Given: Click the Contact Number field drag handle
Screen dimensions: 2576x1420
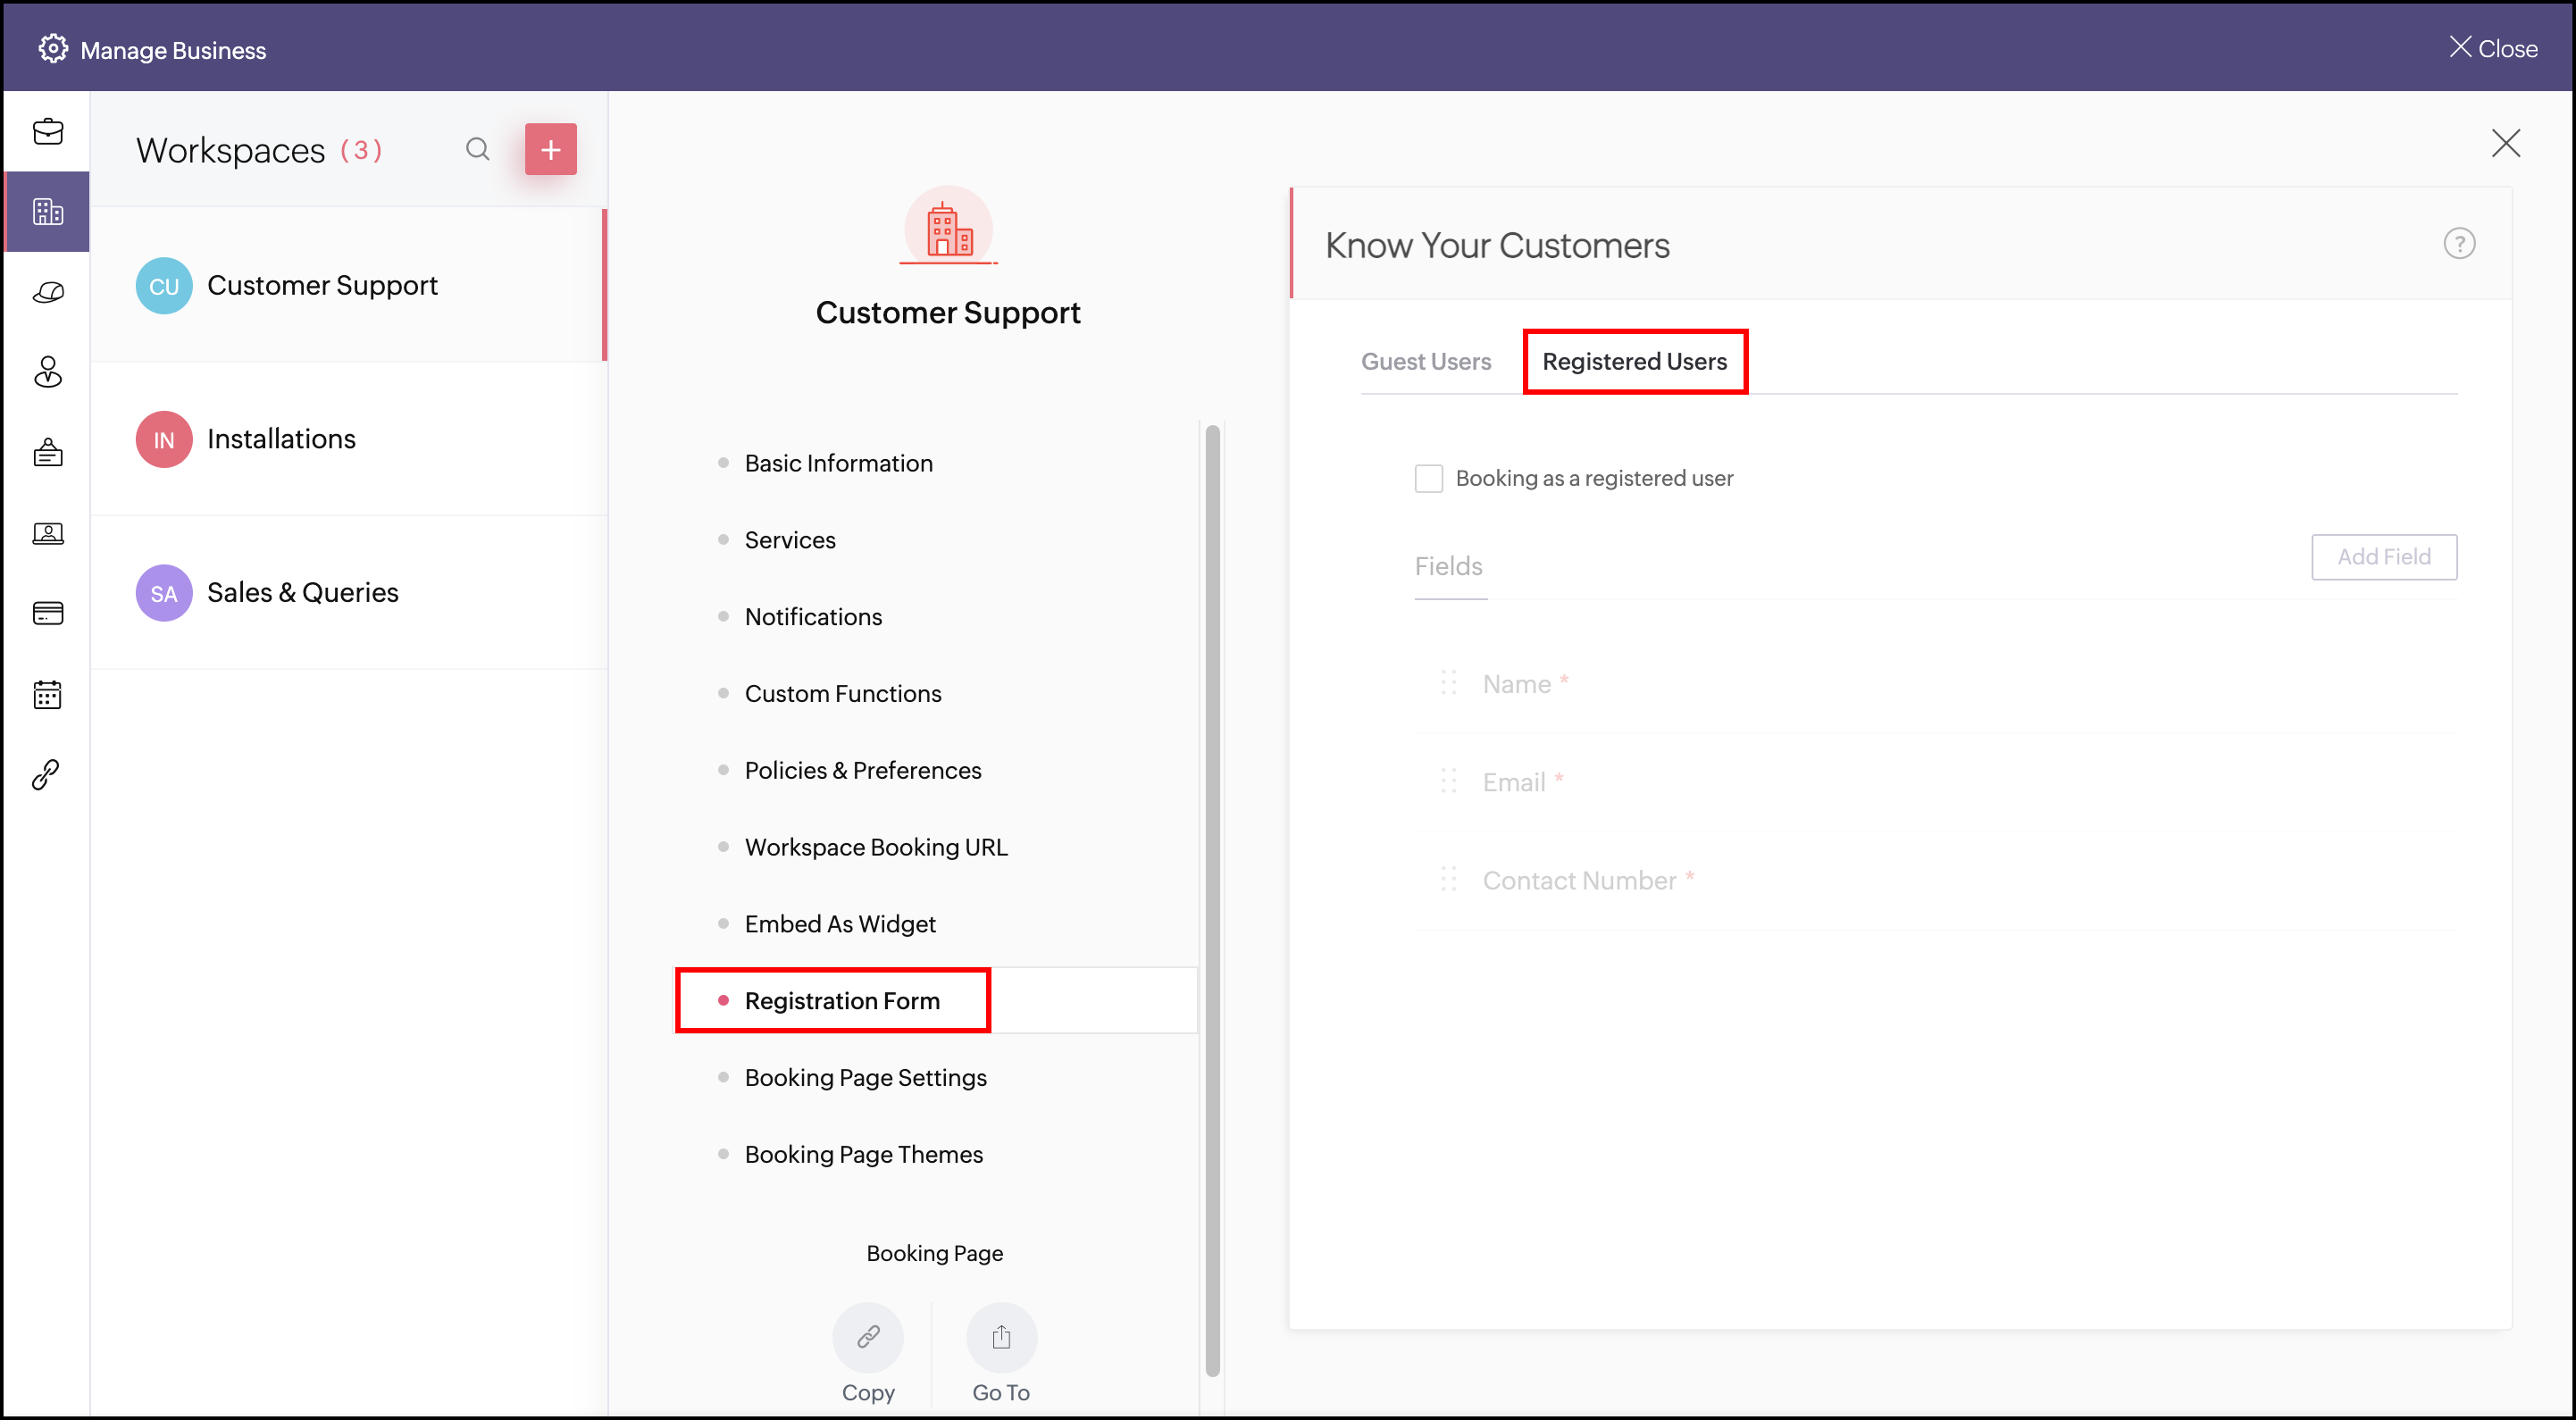Looking at the screenshot, I should tap(1448, 879).
